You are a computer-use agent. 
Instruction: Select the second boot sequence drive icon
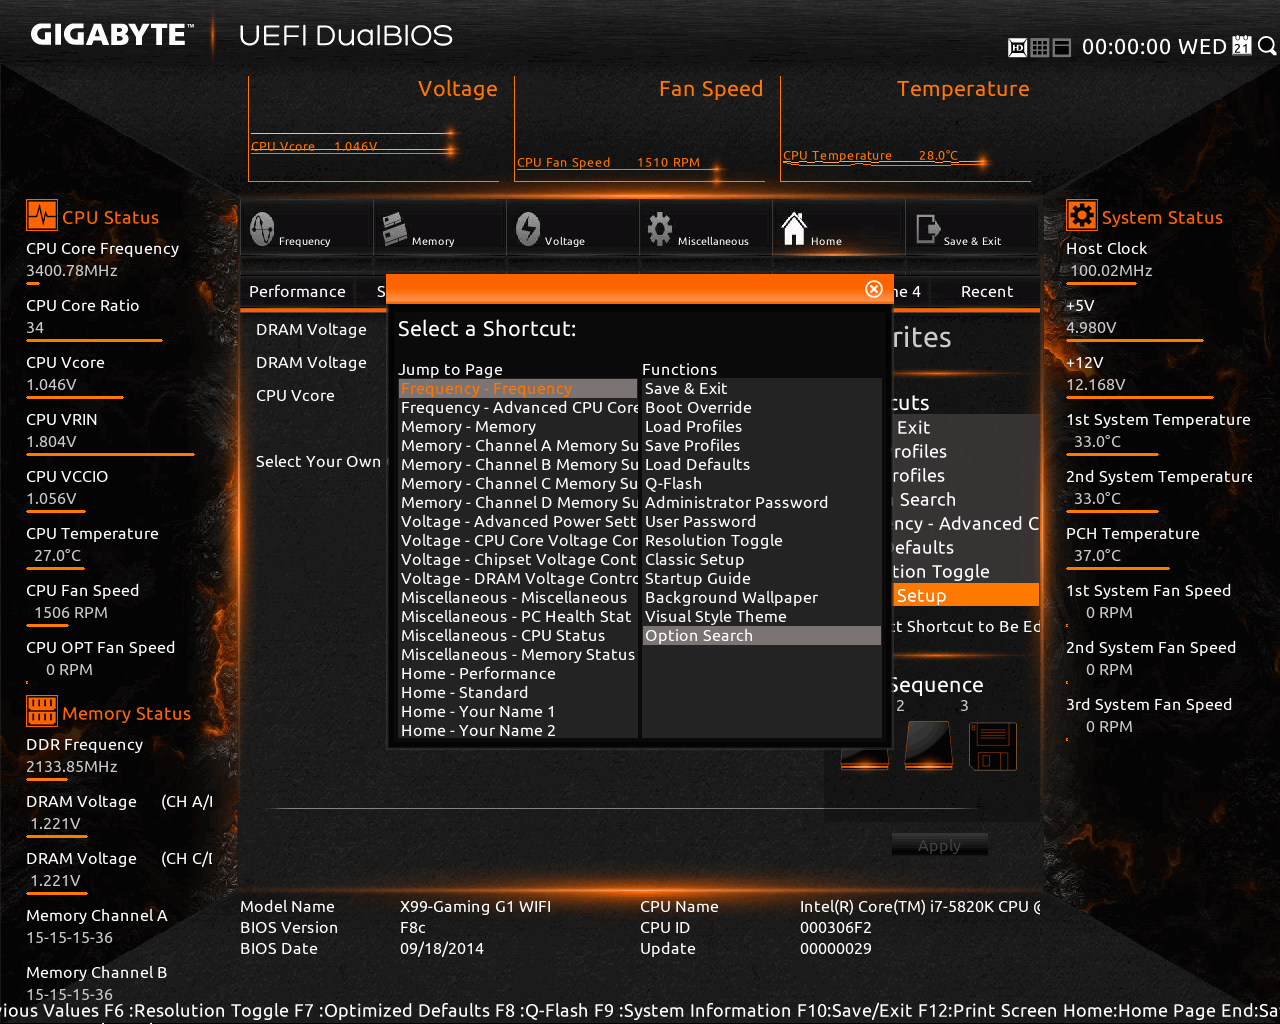coord(928,746)
